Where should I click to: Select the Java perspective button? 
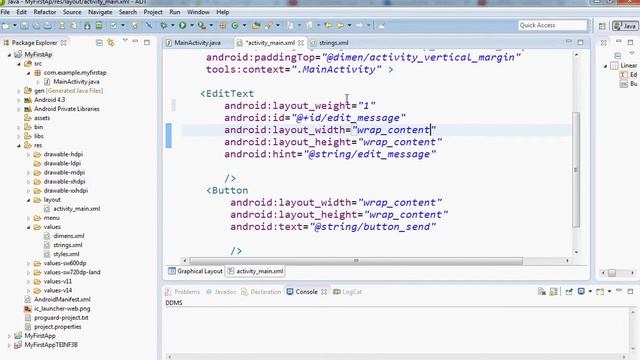[625, 26]
